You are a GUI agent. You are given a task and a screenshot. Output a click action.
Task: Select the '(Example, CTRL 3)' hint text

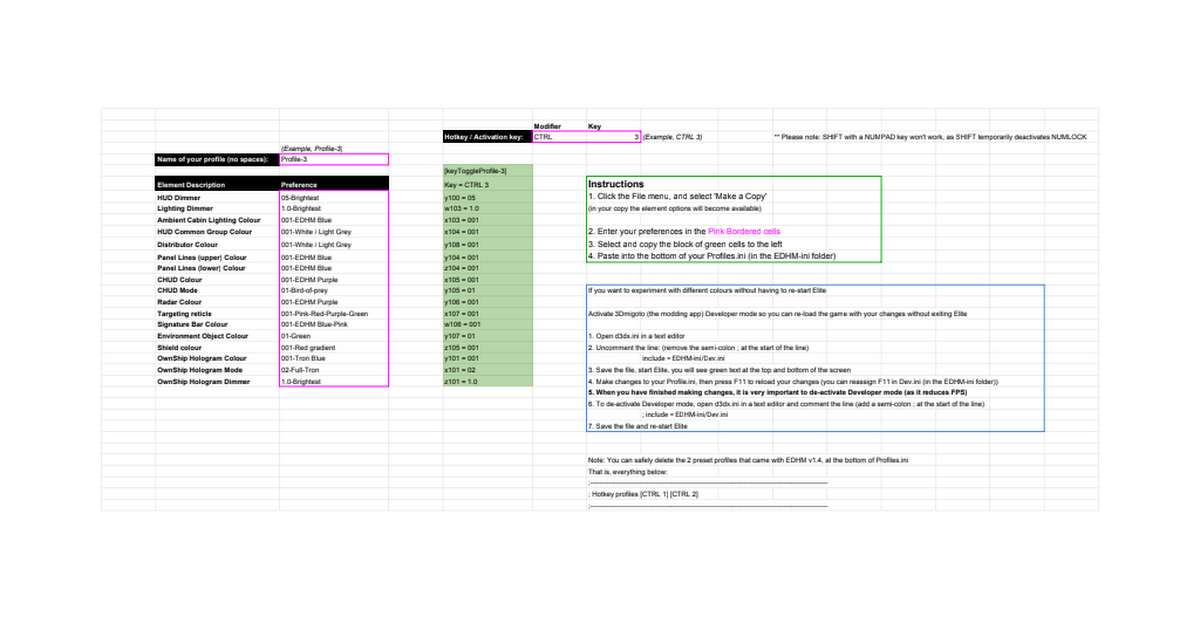672,137
